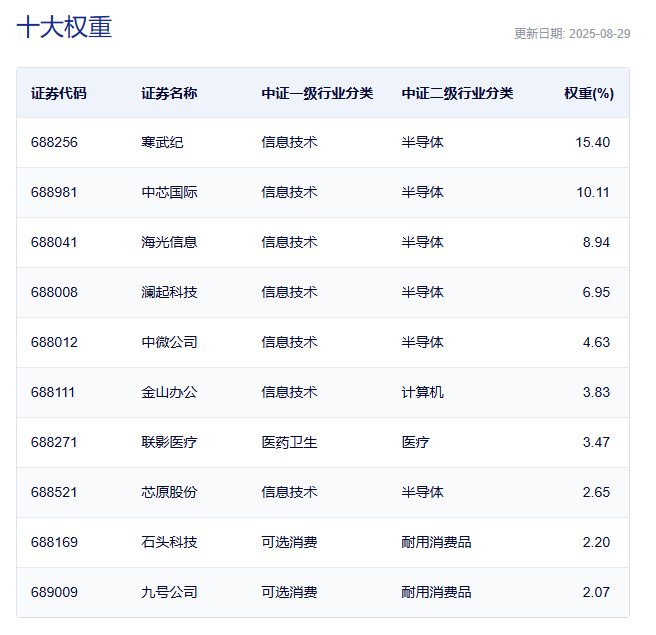Select security code 688521
Image resolution: width=656 pixels, height=635 pixels.
(x=54, y=492)
